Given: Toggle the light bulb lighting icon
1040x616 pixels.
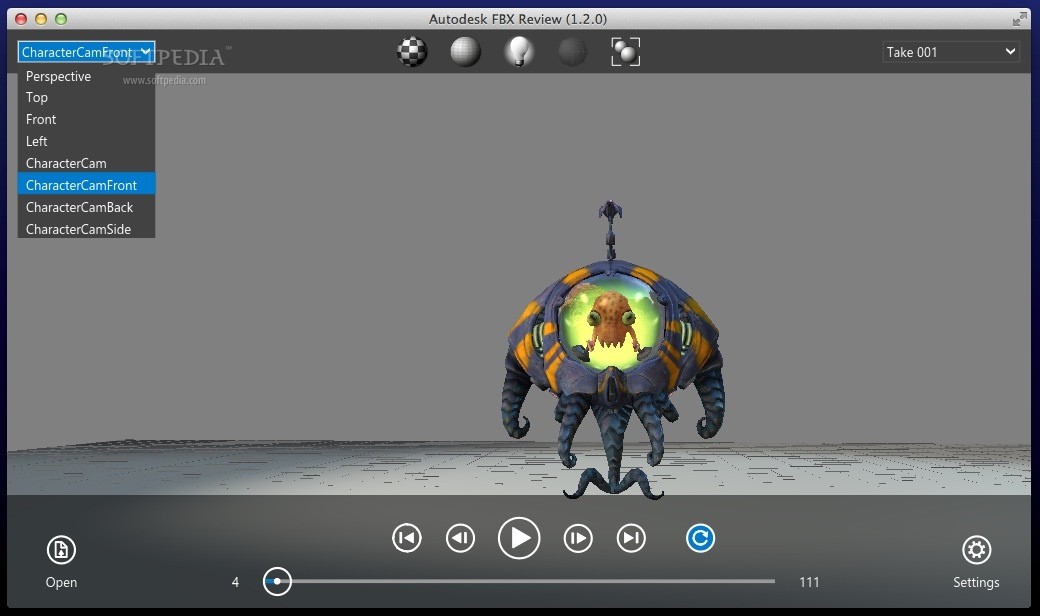Looking at the screenshot, I should (519, 52).
